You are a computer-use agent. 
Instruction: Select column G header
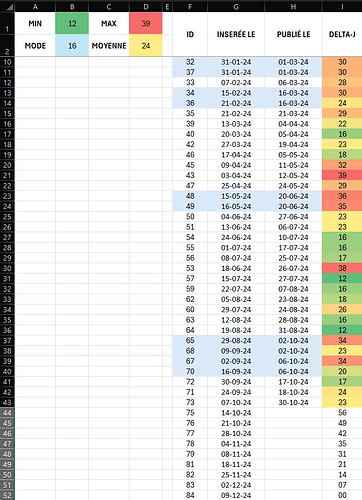pyautogui.click(x=236, y=7)
